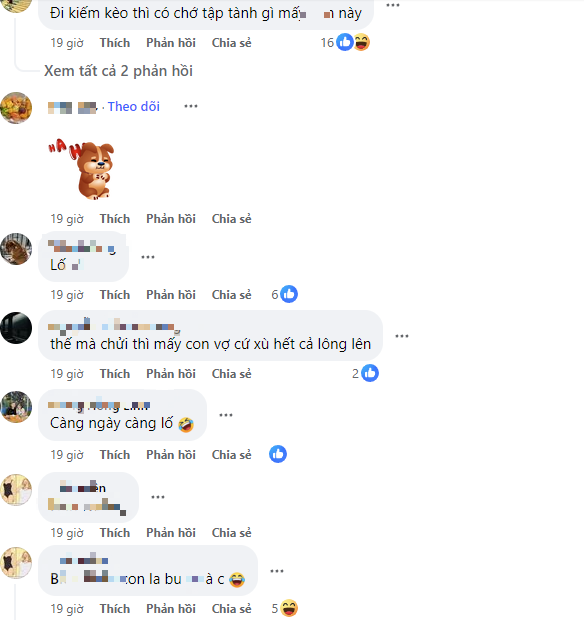The width and height of the screenshot is (584, 620).
Task: Open like reactions on the 16-reaction comment
Action: [x=345, y=42]
